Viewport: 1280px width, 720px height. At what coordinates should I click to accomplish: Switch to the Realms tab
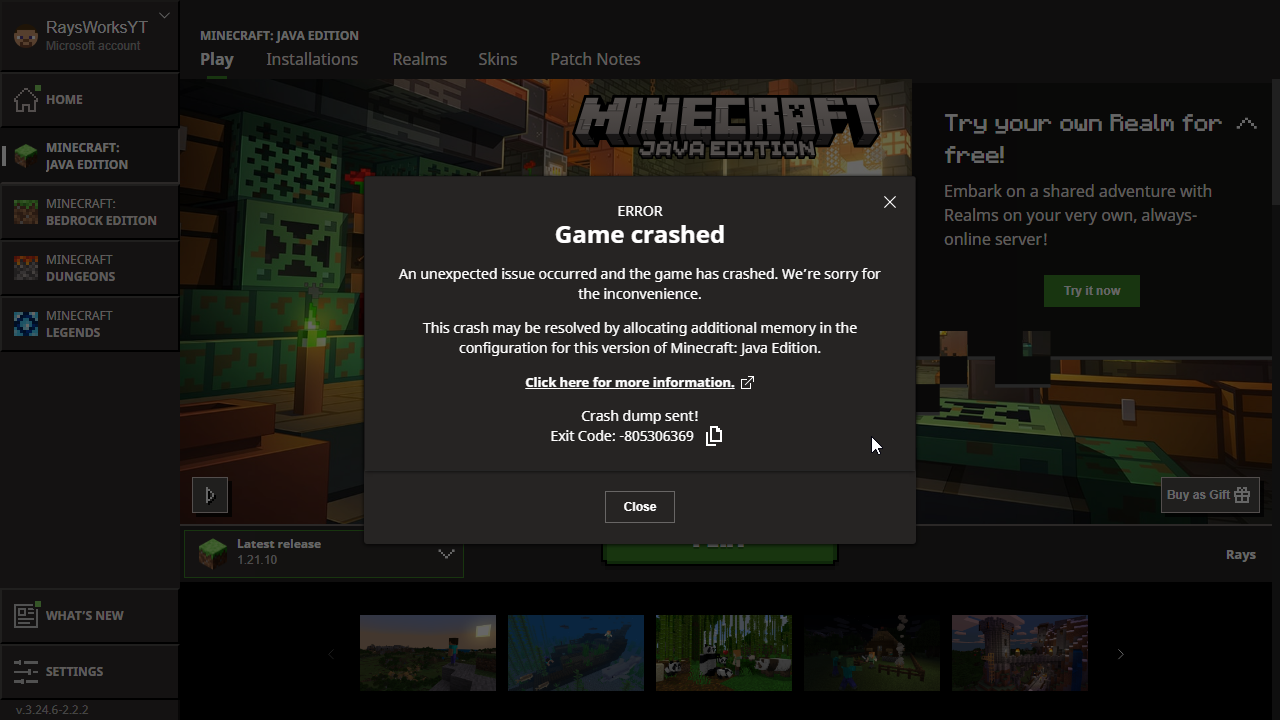[x=420, y=59]
